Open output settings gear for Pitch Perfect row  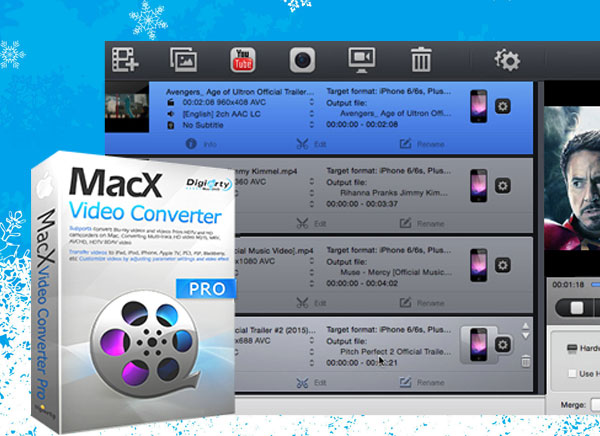pyautogui.click(x=503, y=345)
